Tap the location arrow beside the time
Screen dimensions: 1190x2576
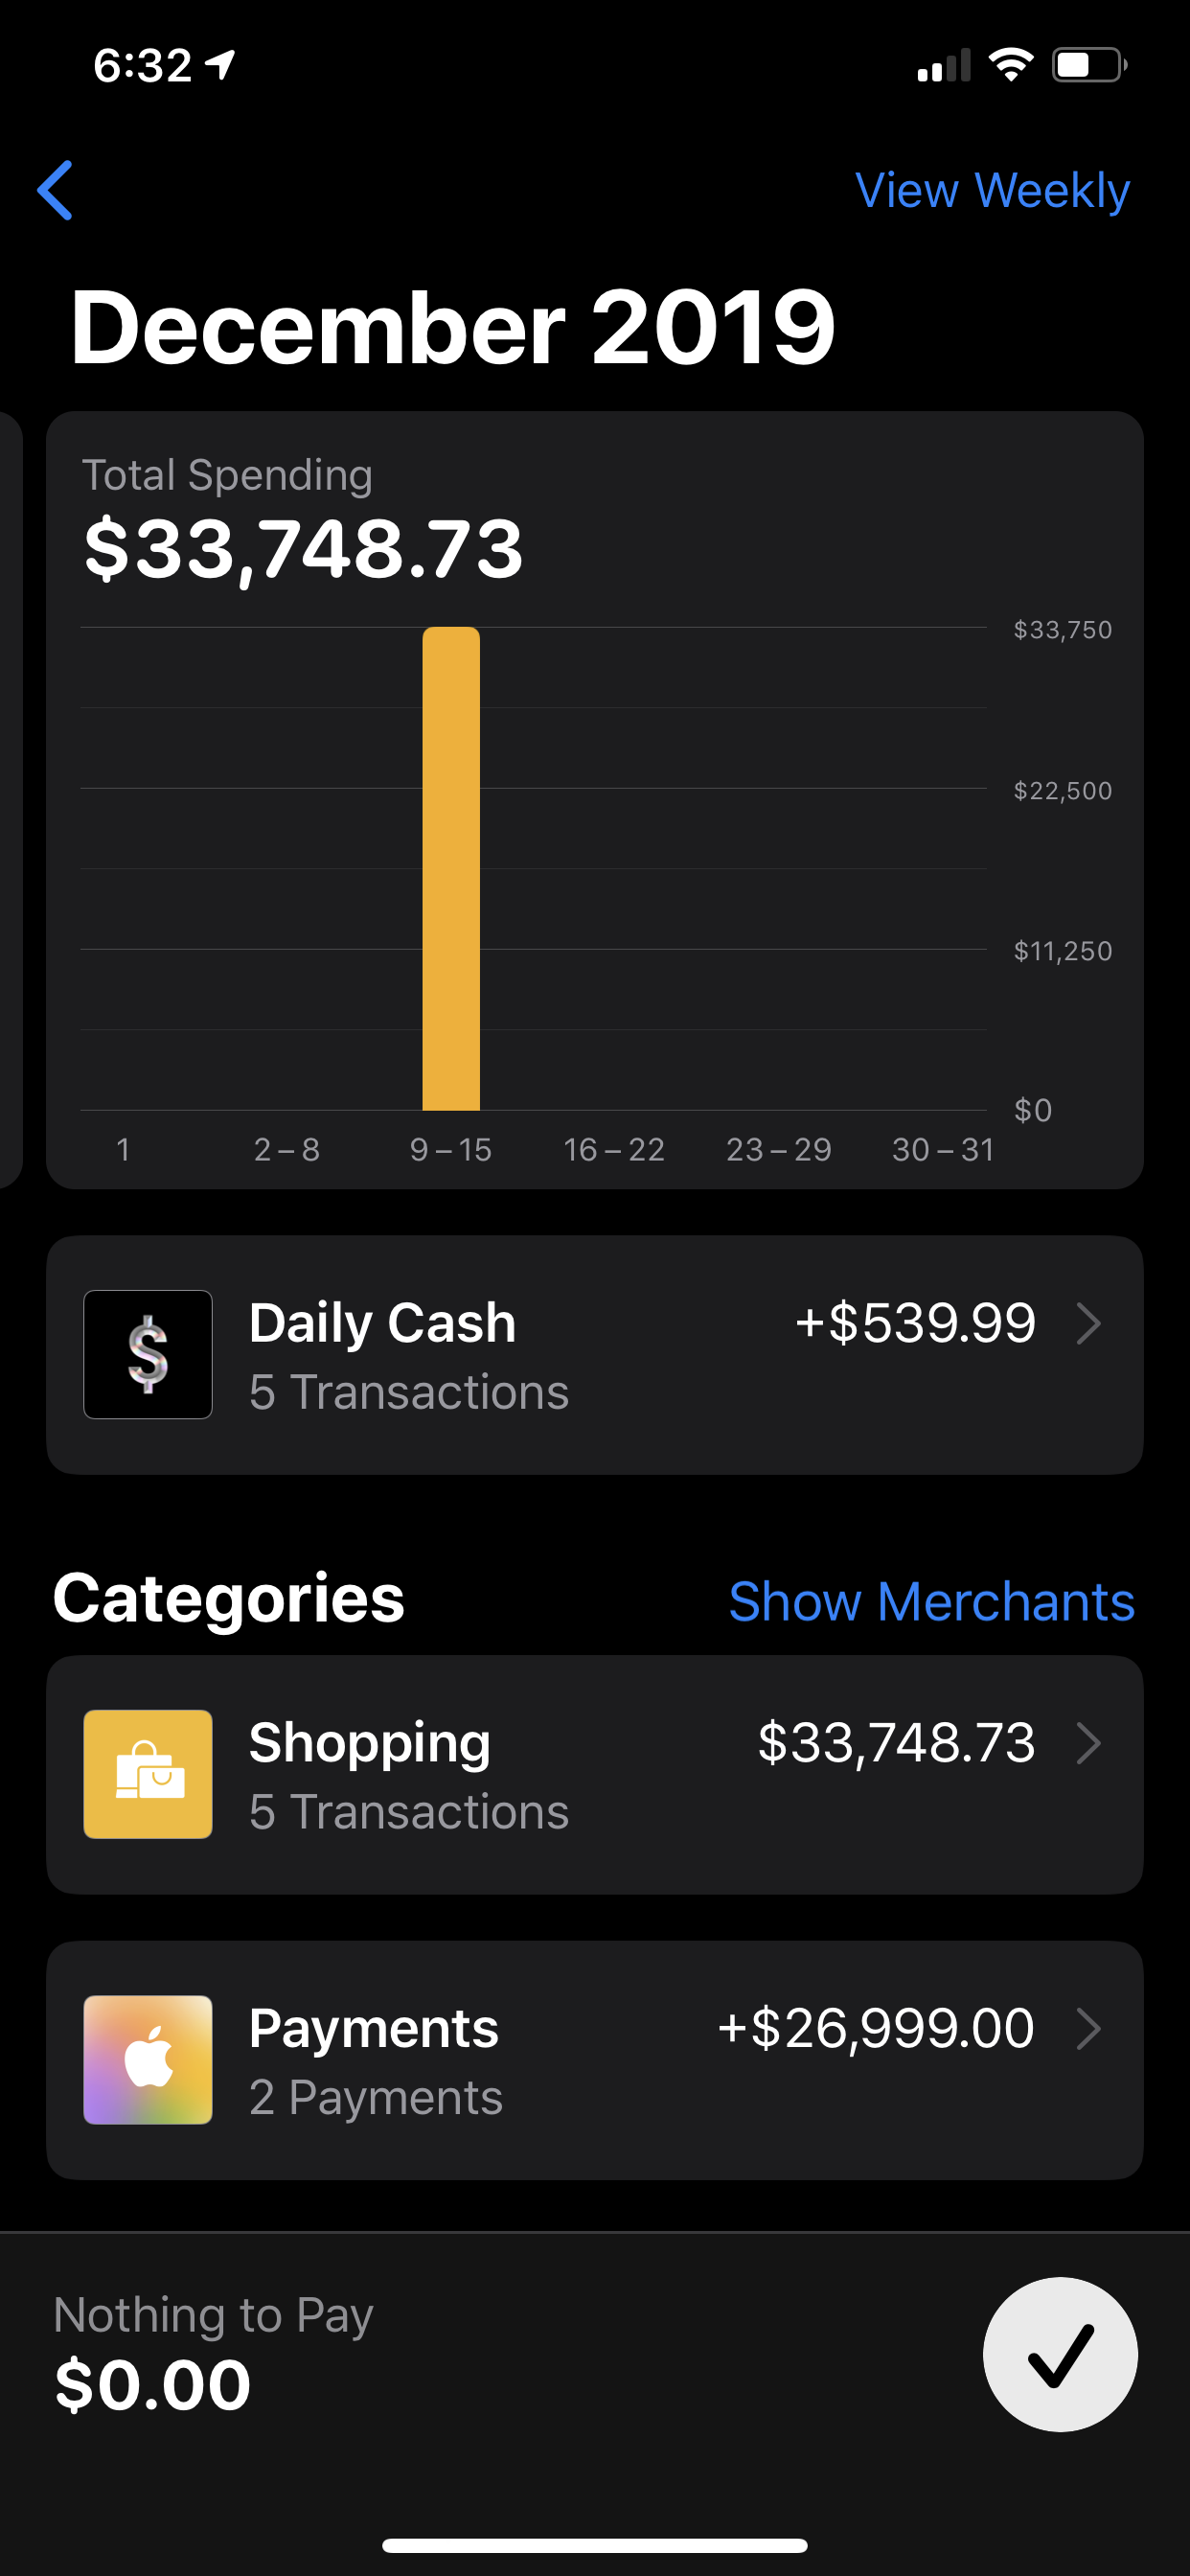pos(220,66)
